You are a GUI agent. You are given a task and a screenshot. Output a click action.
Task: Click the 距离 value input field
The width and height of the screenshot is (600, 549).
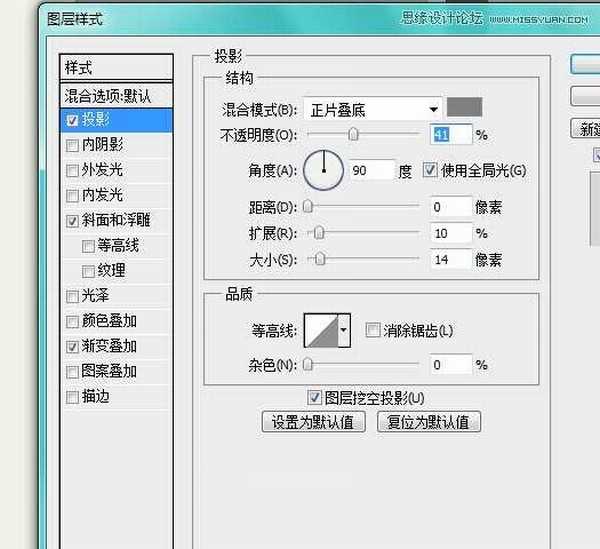pyautogui.click(x=450, y=207)
